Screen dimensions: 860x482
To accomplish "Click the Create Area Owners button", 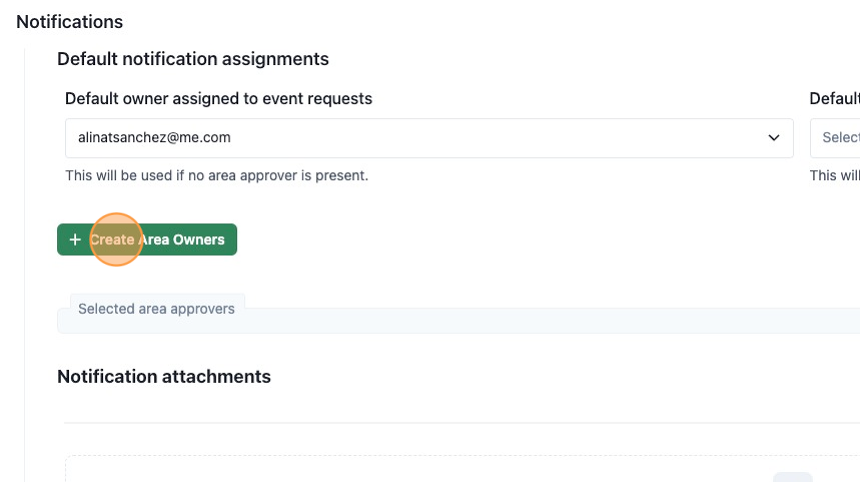I will click(x=147, y=240).
